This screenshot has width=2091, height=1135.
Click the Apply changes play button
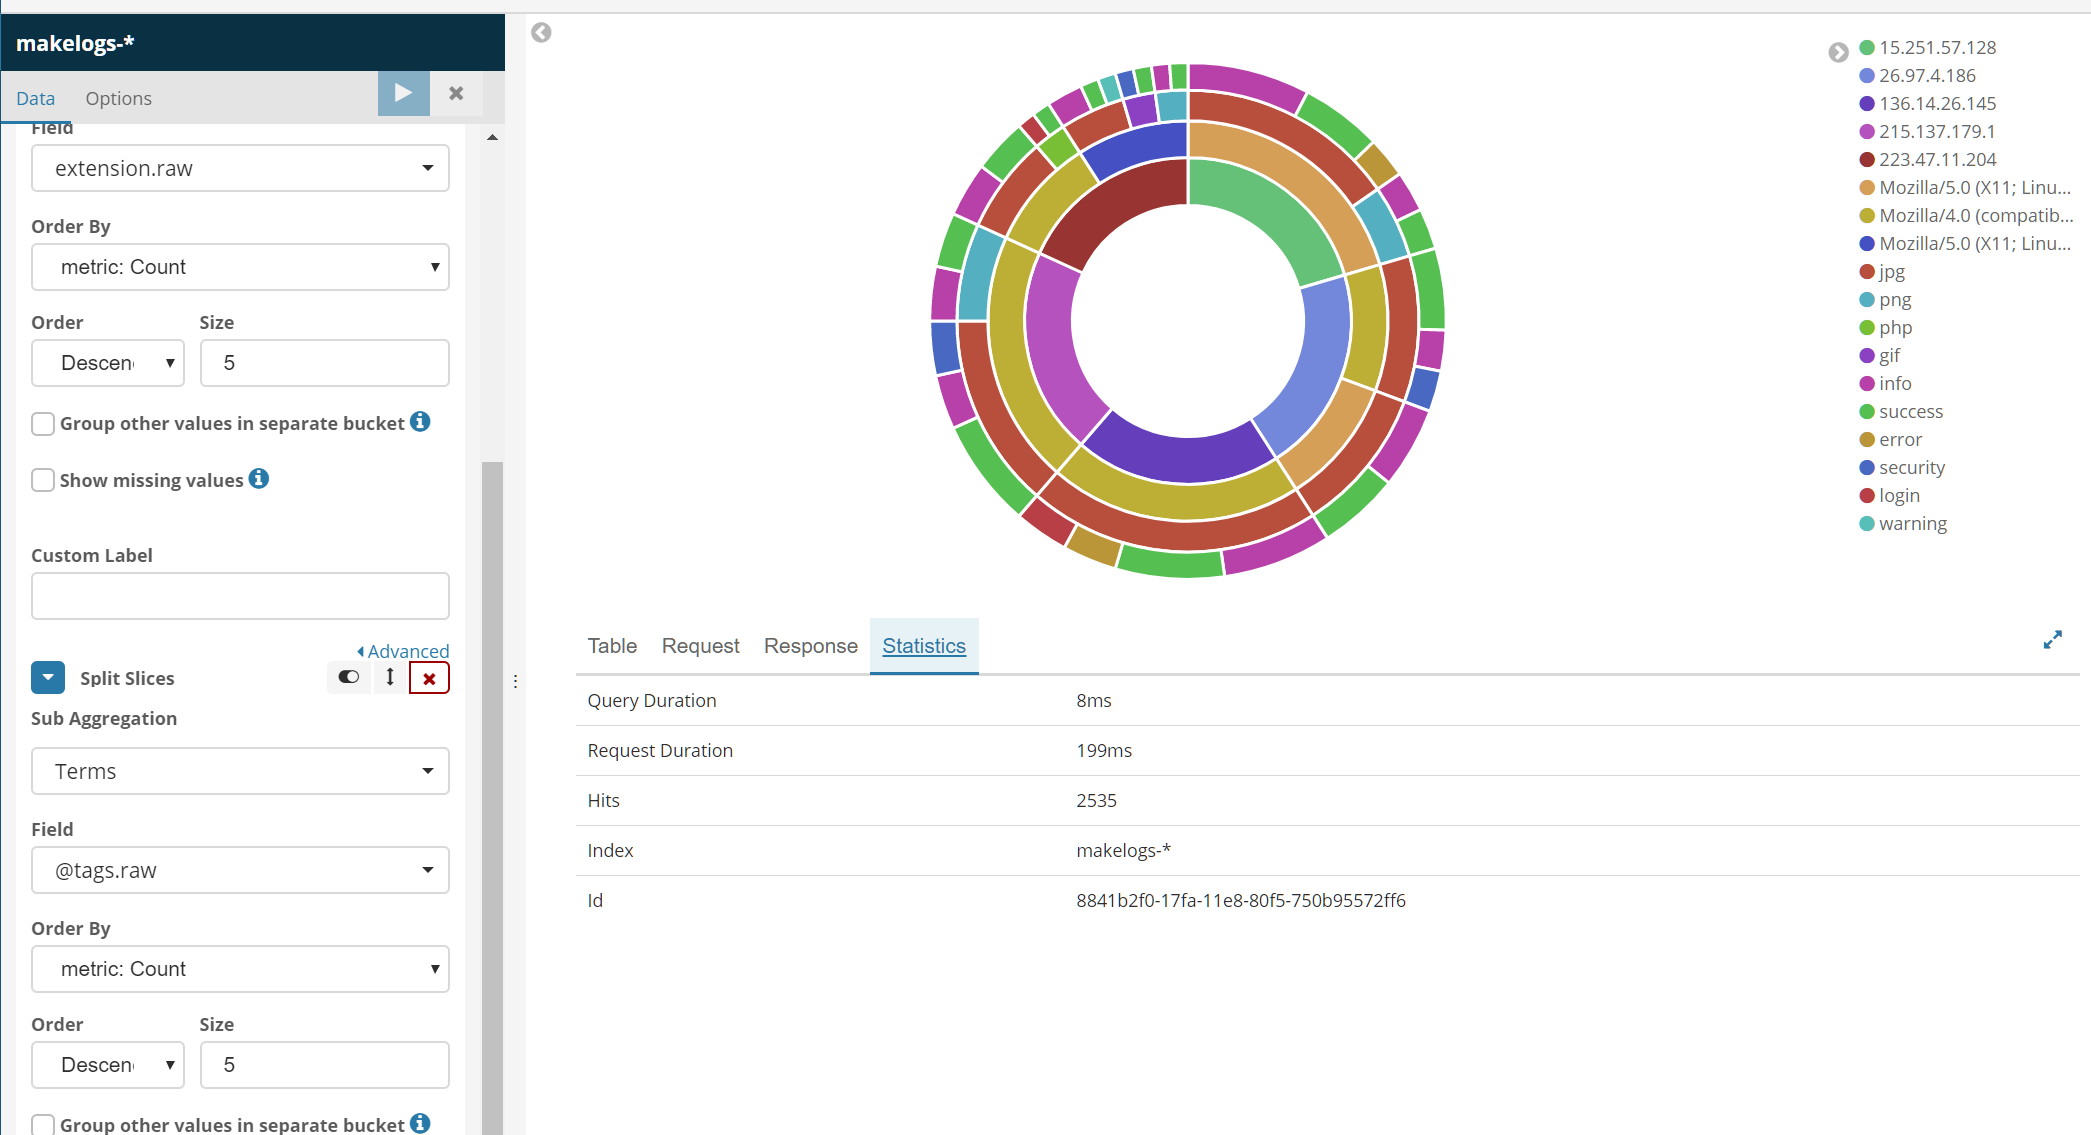click(403, 93)
